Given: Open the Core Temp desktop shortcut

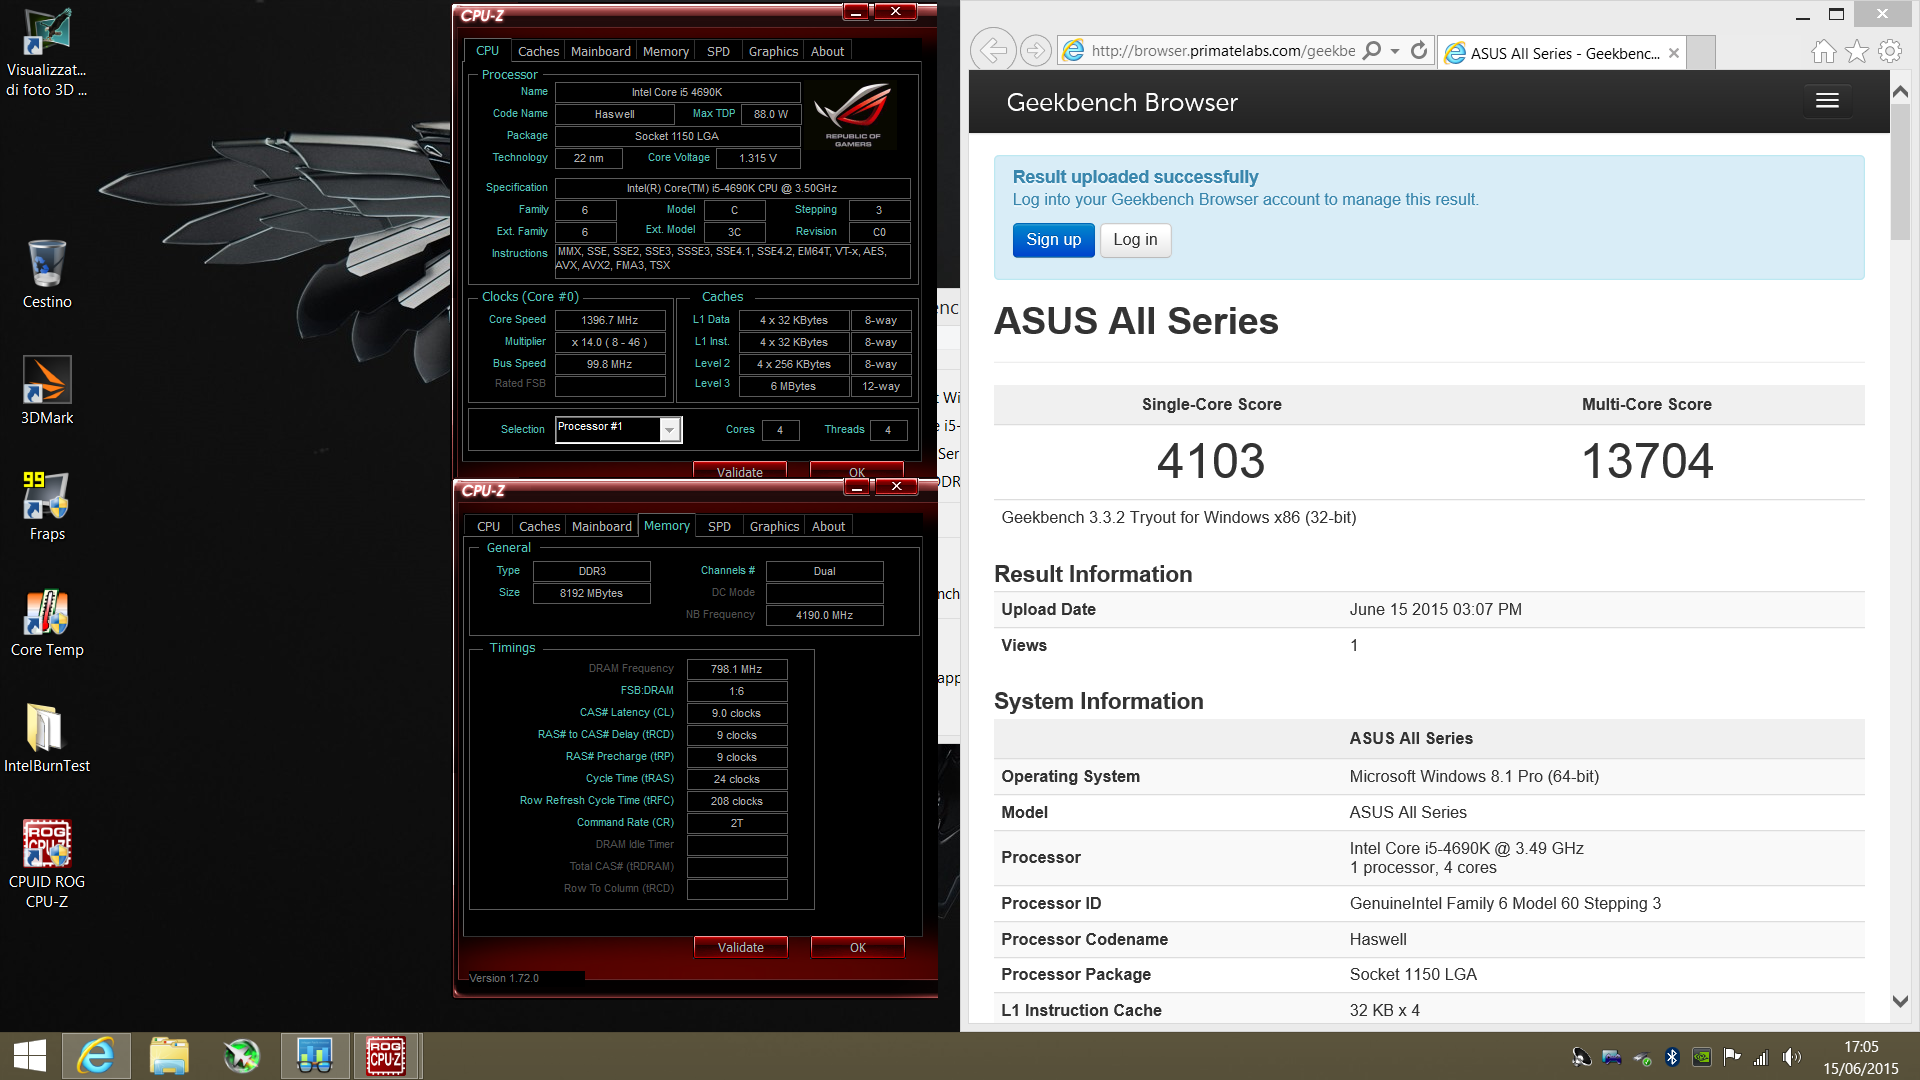Looking at the screenshot, I should (47, 623).
